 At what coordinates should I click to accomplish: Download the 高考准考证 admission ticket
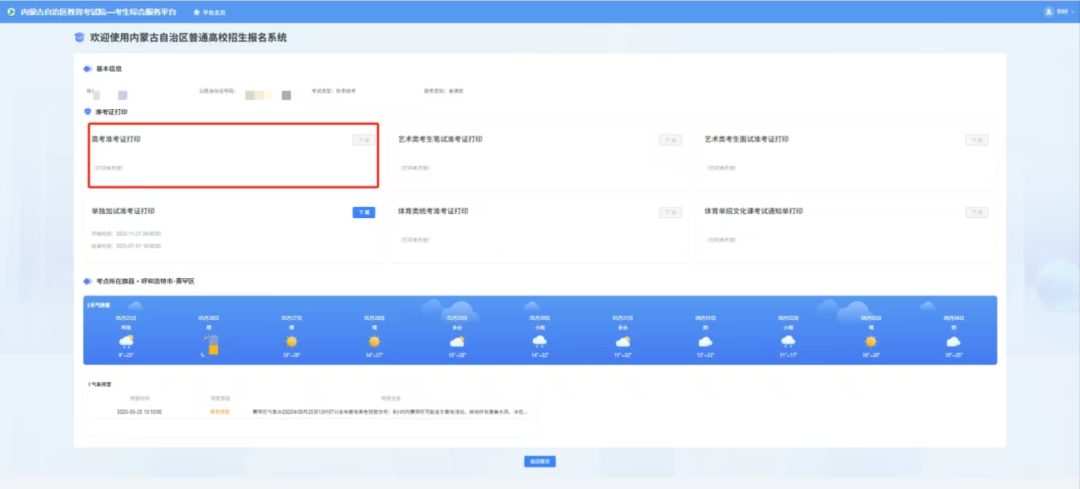tap(363, 140)
